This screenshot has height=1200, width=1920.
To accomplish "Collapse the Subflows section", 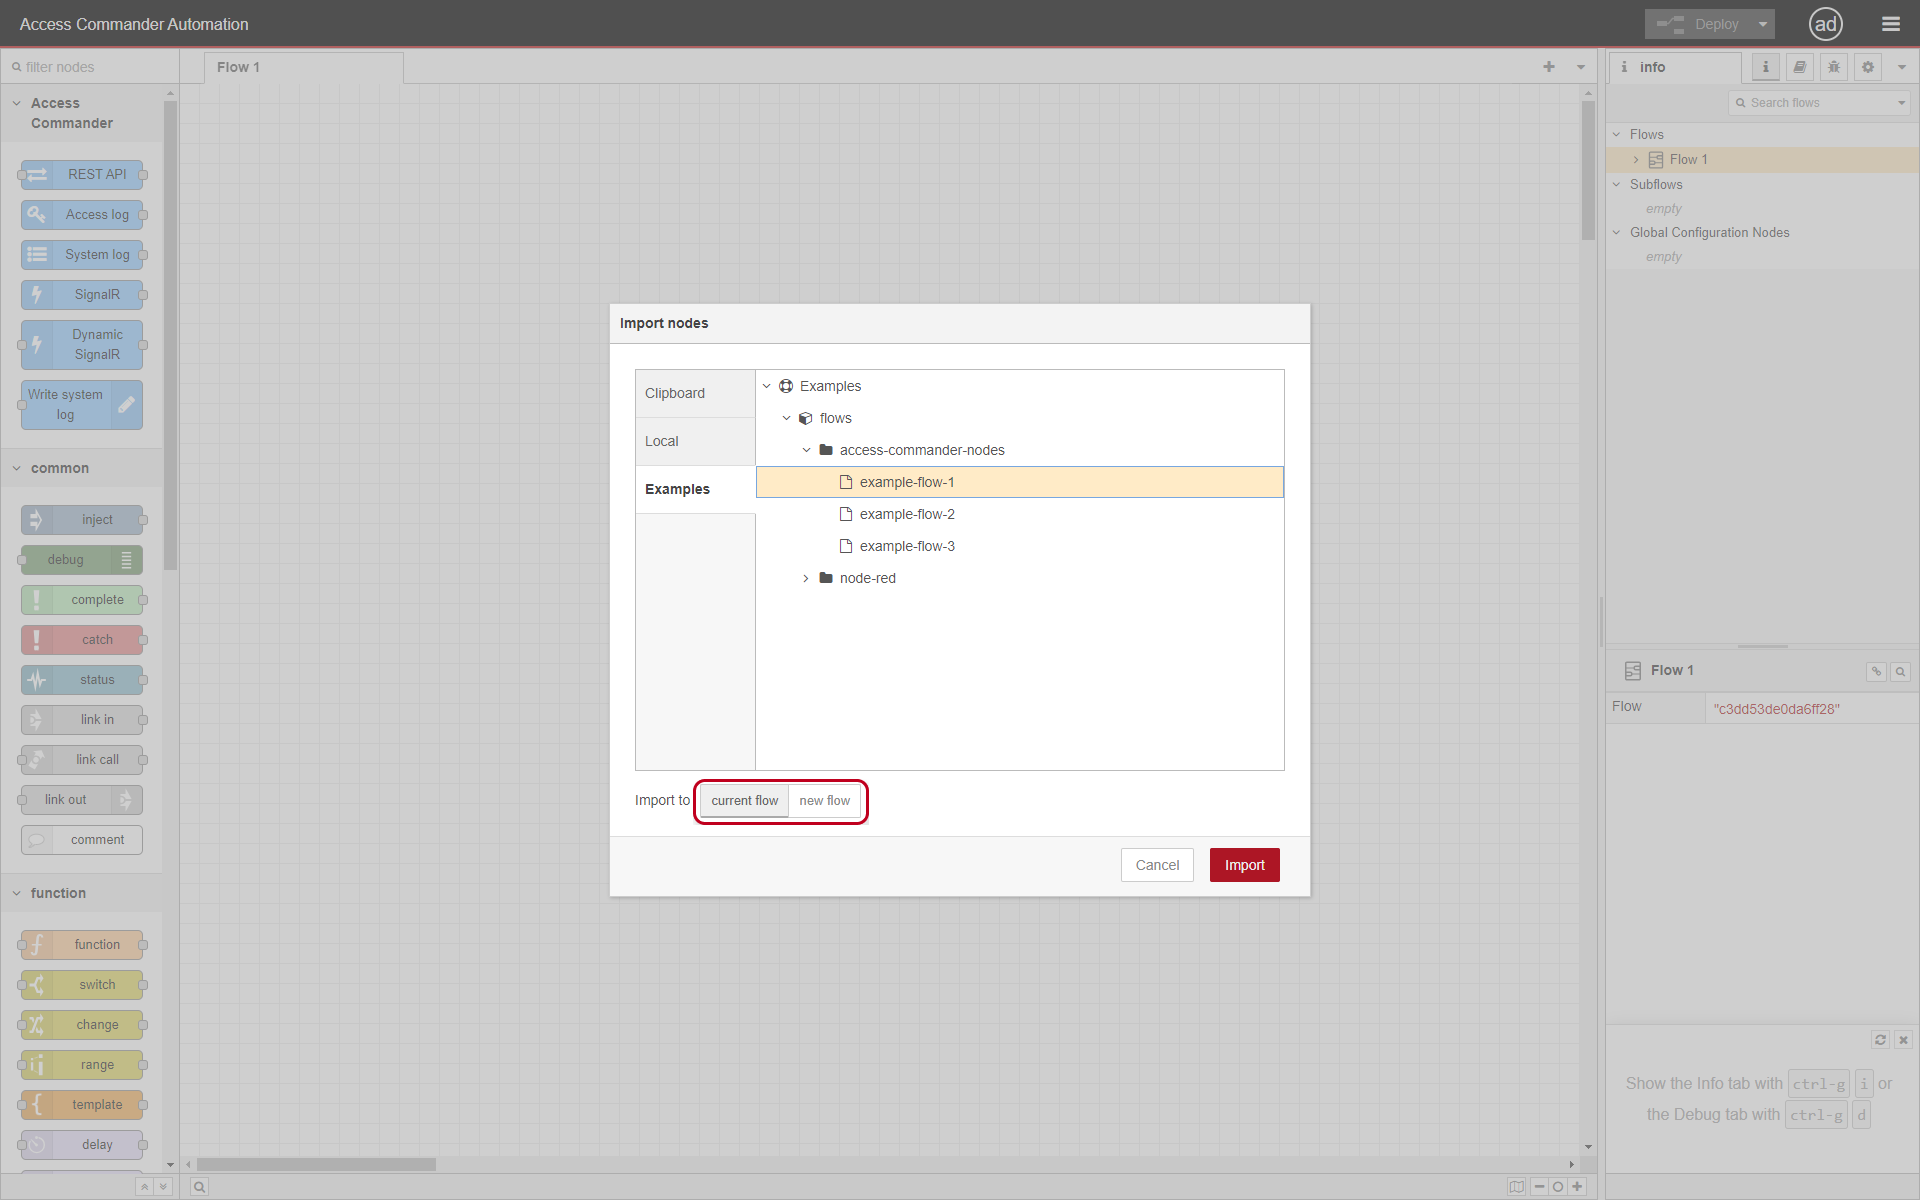I will point(1616,184).
